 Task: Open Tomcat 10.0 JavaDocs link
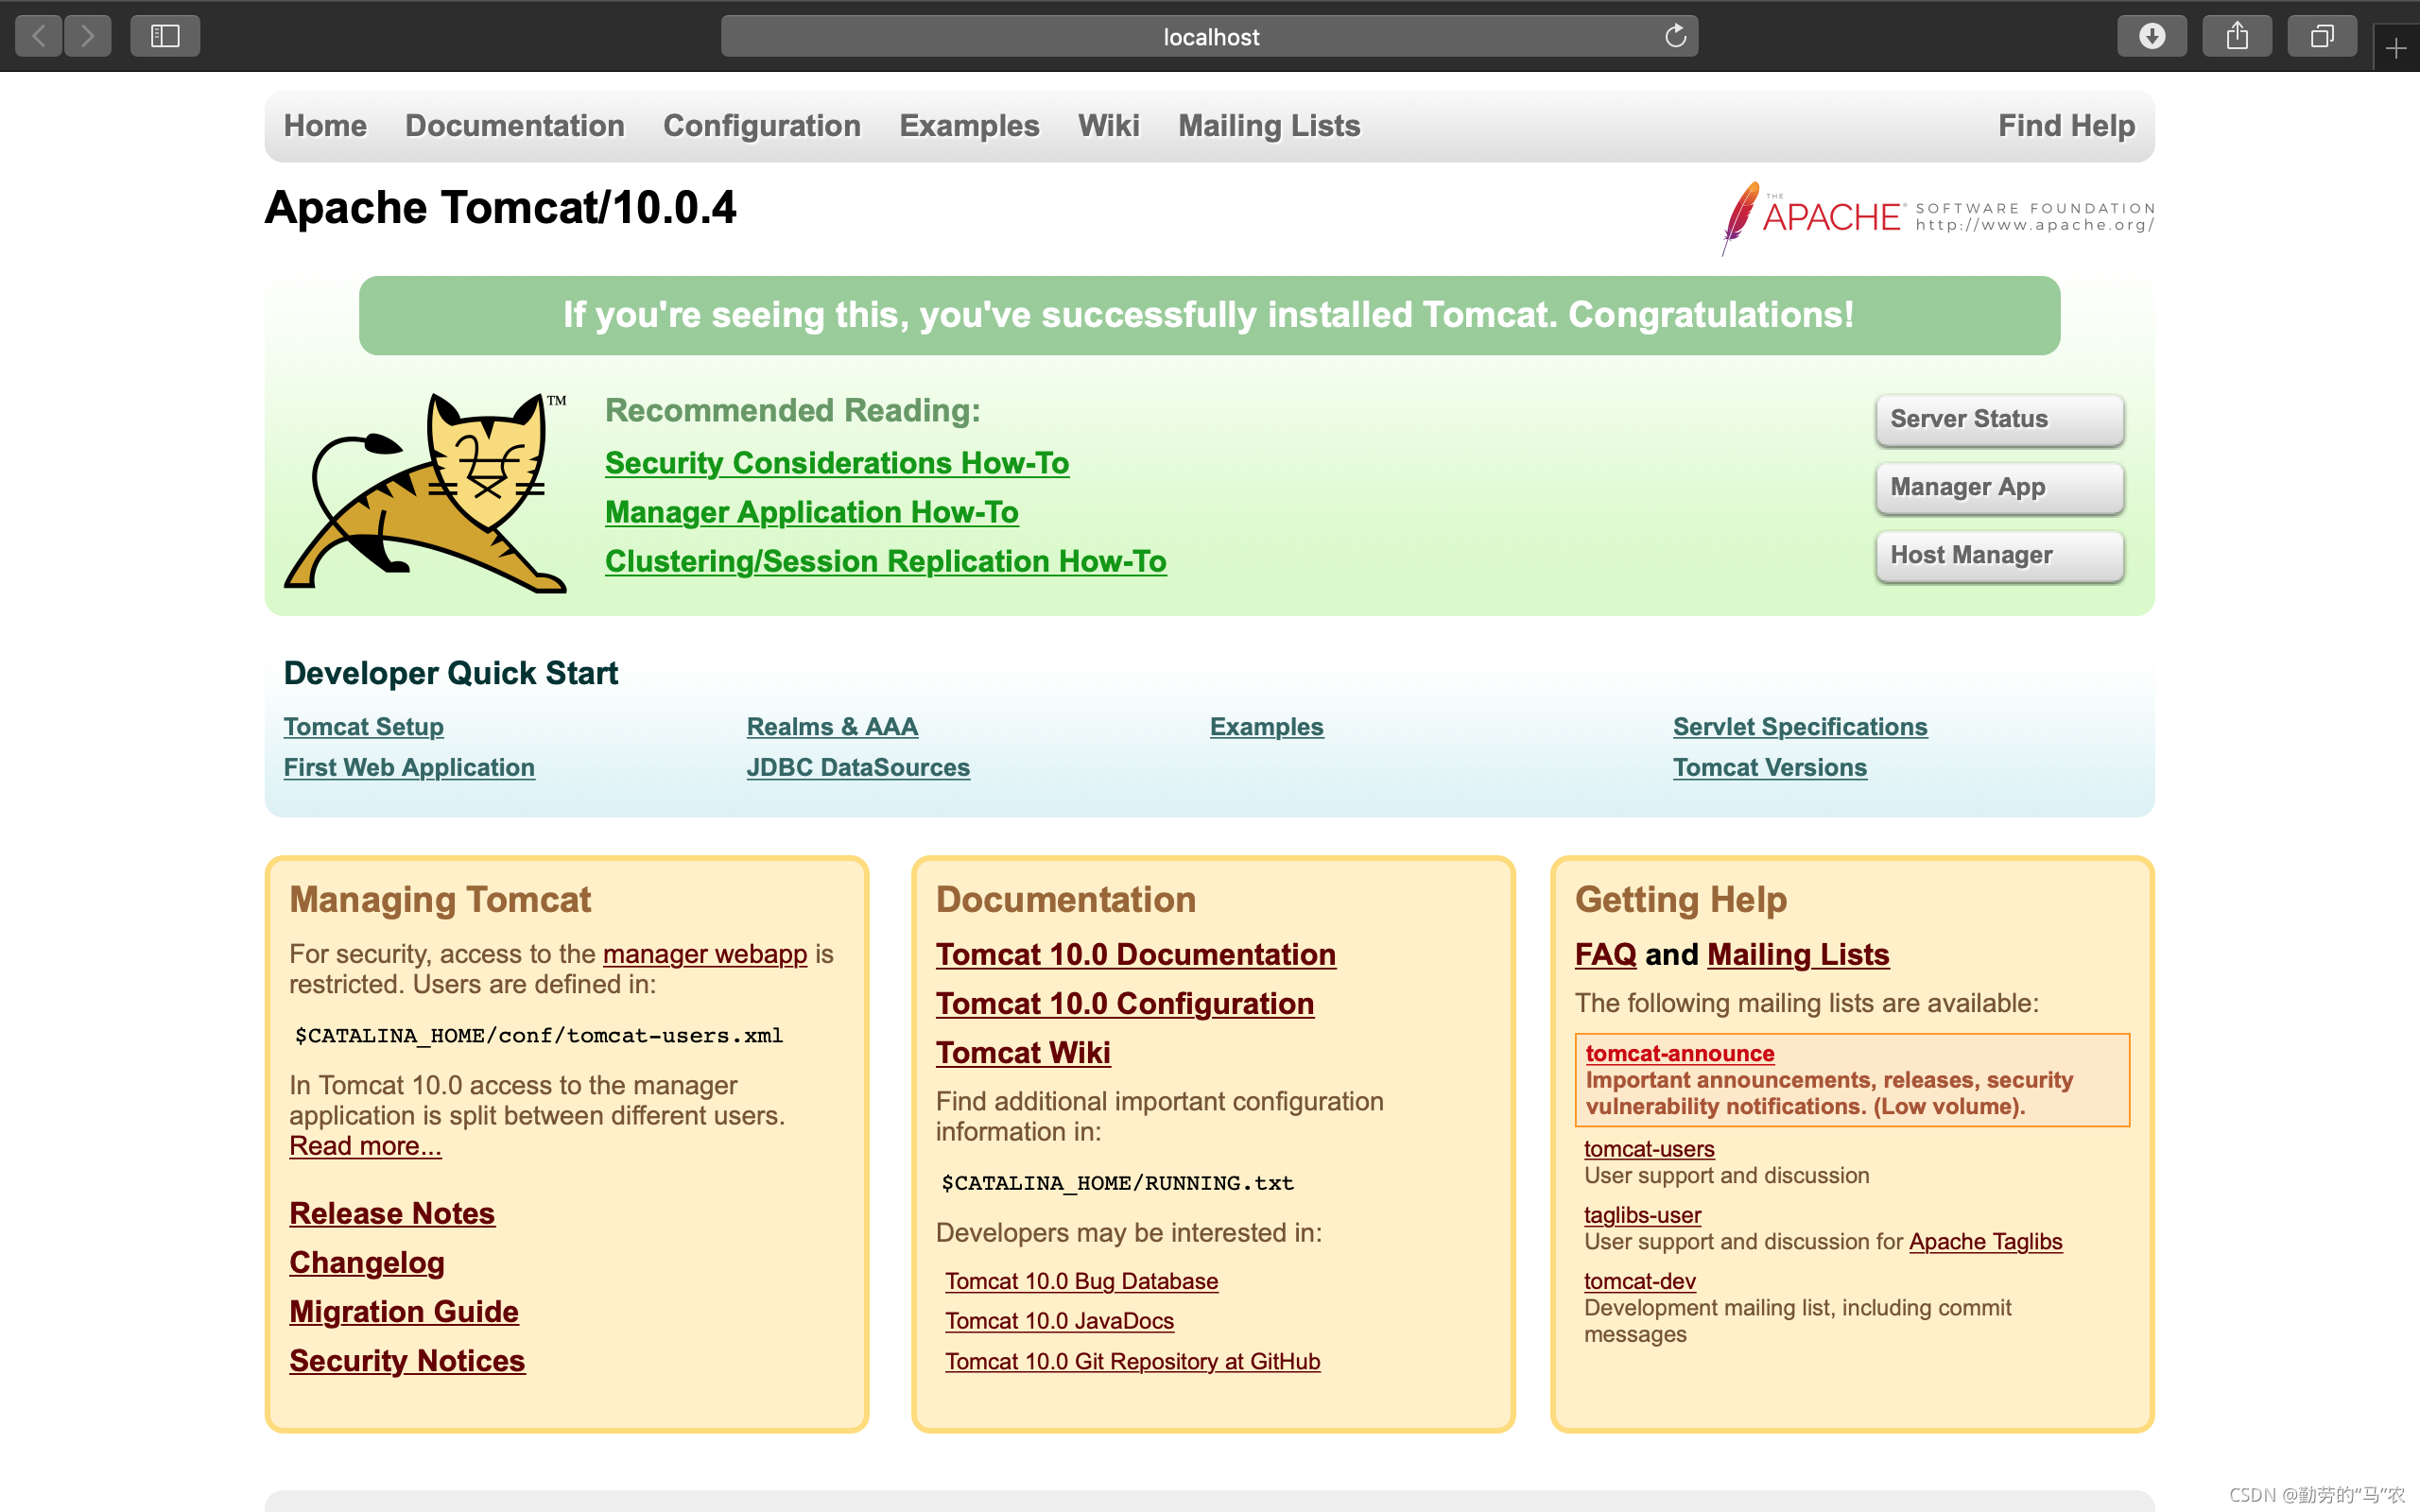[1060, 1321]
